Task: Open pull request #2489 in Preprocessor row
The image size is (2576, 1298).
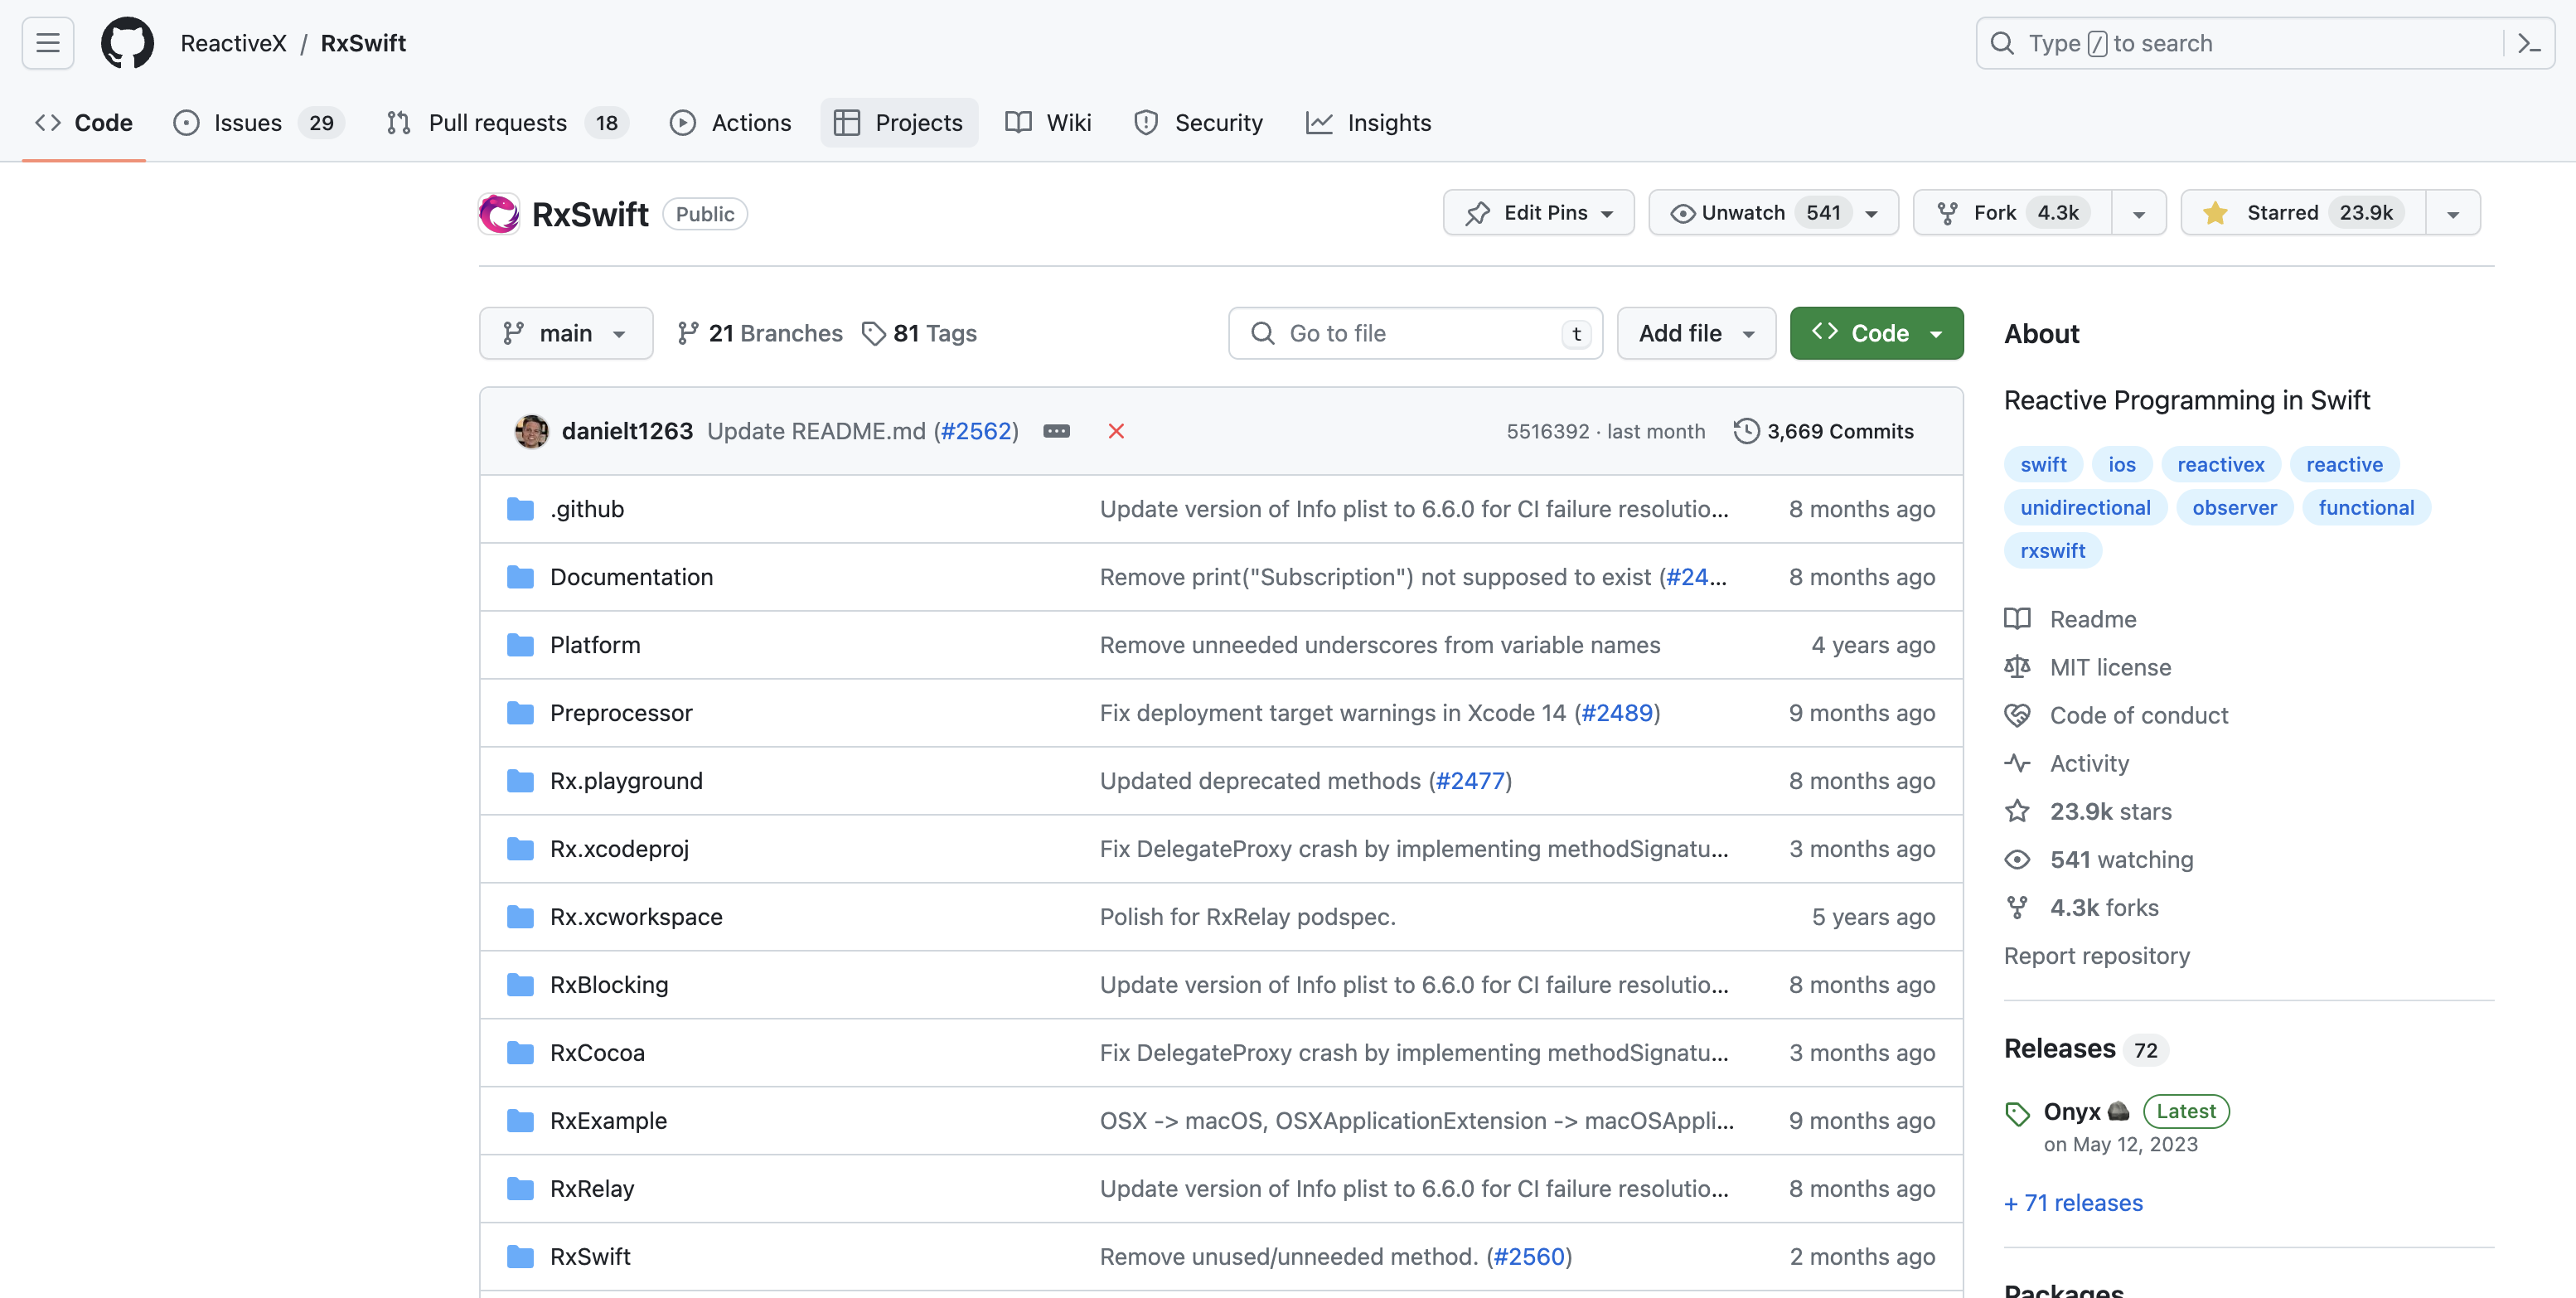Action: tap(1617, 713)
